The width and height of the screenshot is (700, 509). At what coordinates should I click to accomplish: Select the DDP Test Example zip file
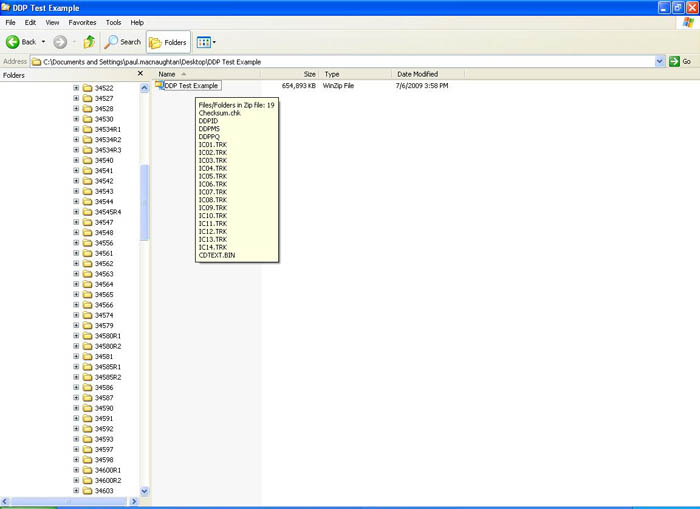coord(191,85)
